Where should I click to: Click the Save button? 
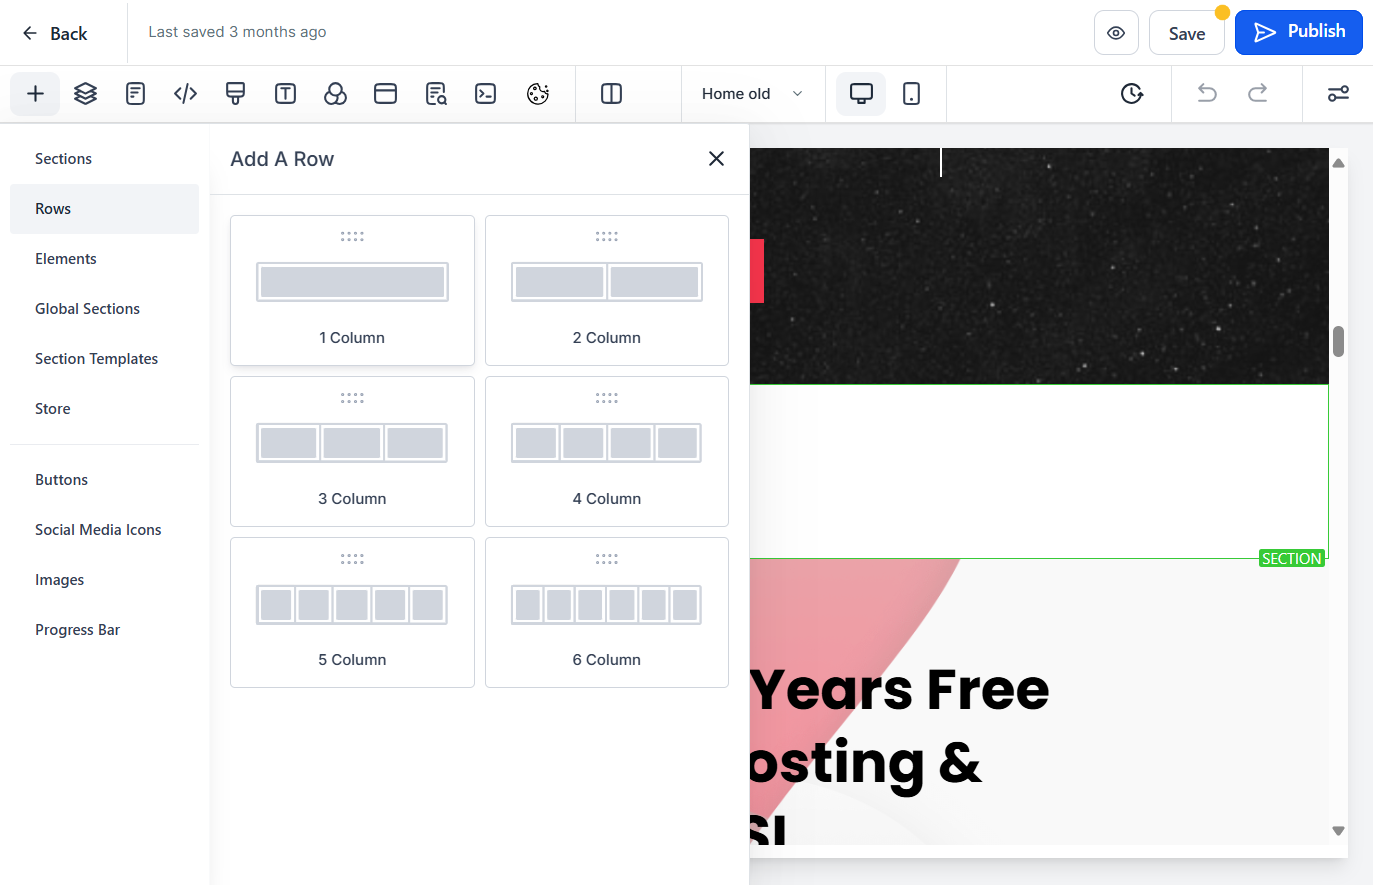(x=1187, y=33)
